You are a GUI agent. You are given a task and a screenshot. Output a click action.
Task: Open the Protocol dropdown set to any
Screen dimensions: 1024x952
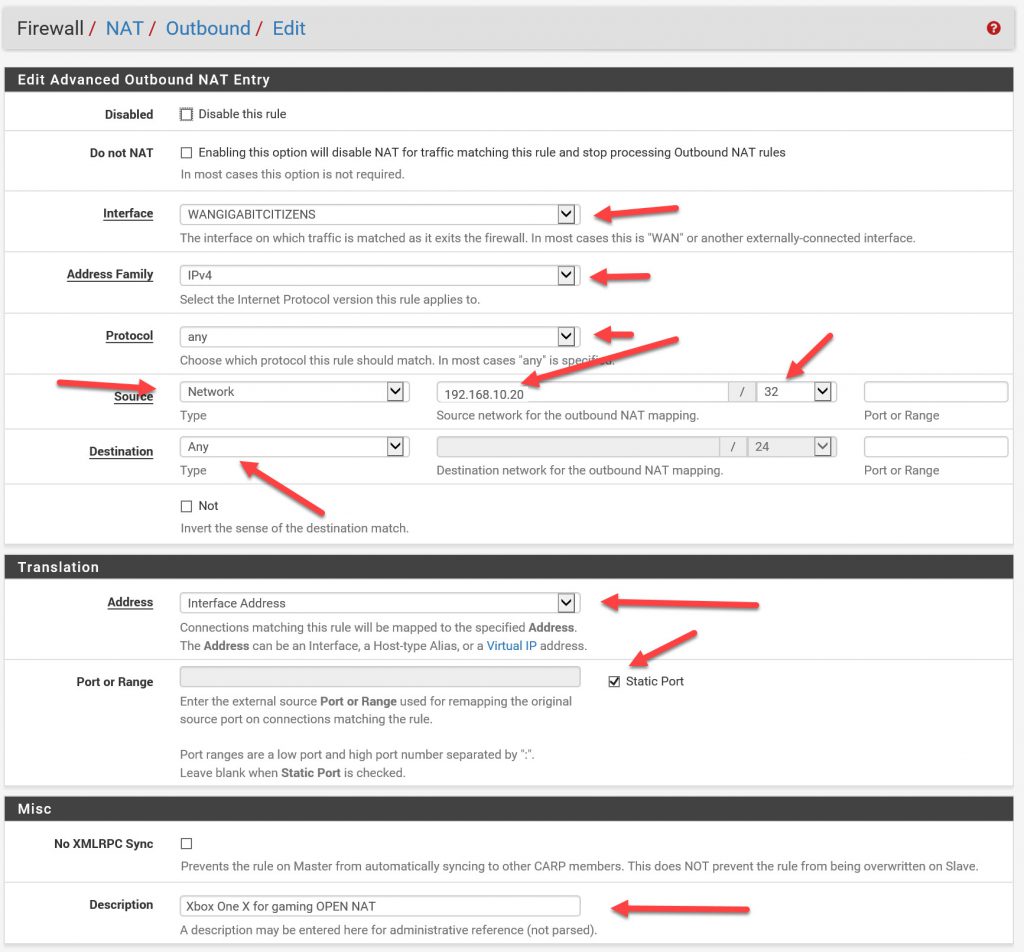click(379, 337)
